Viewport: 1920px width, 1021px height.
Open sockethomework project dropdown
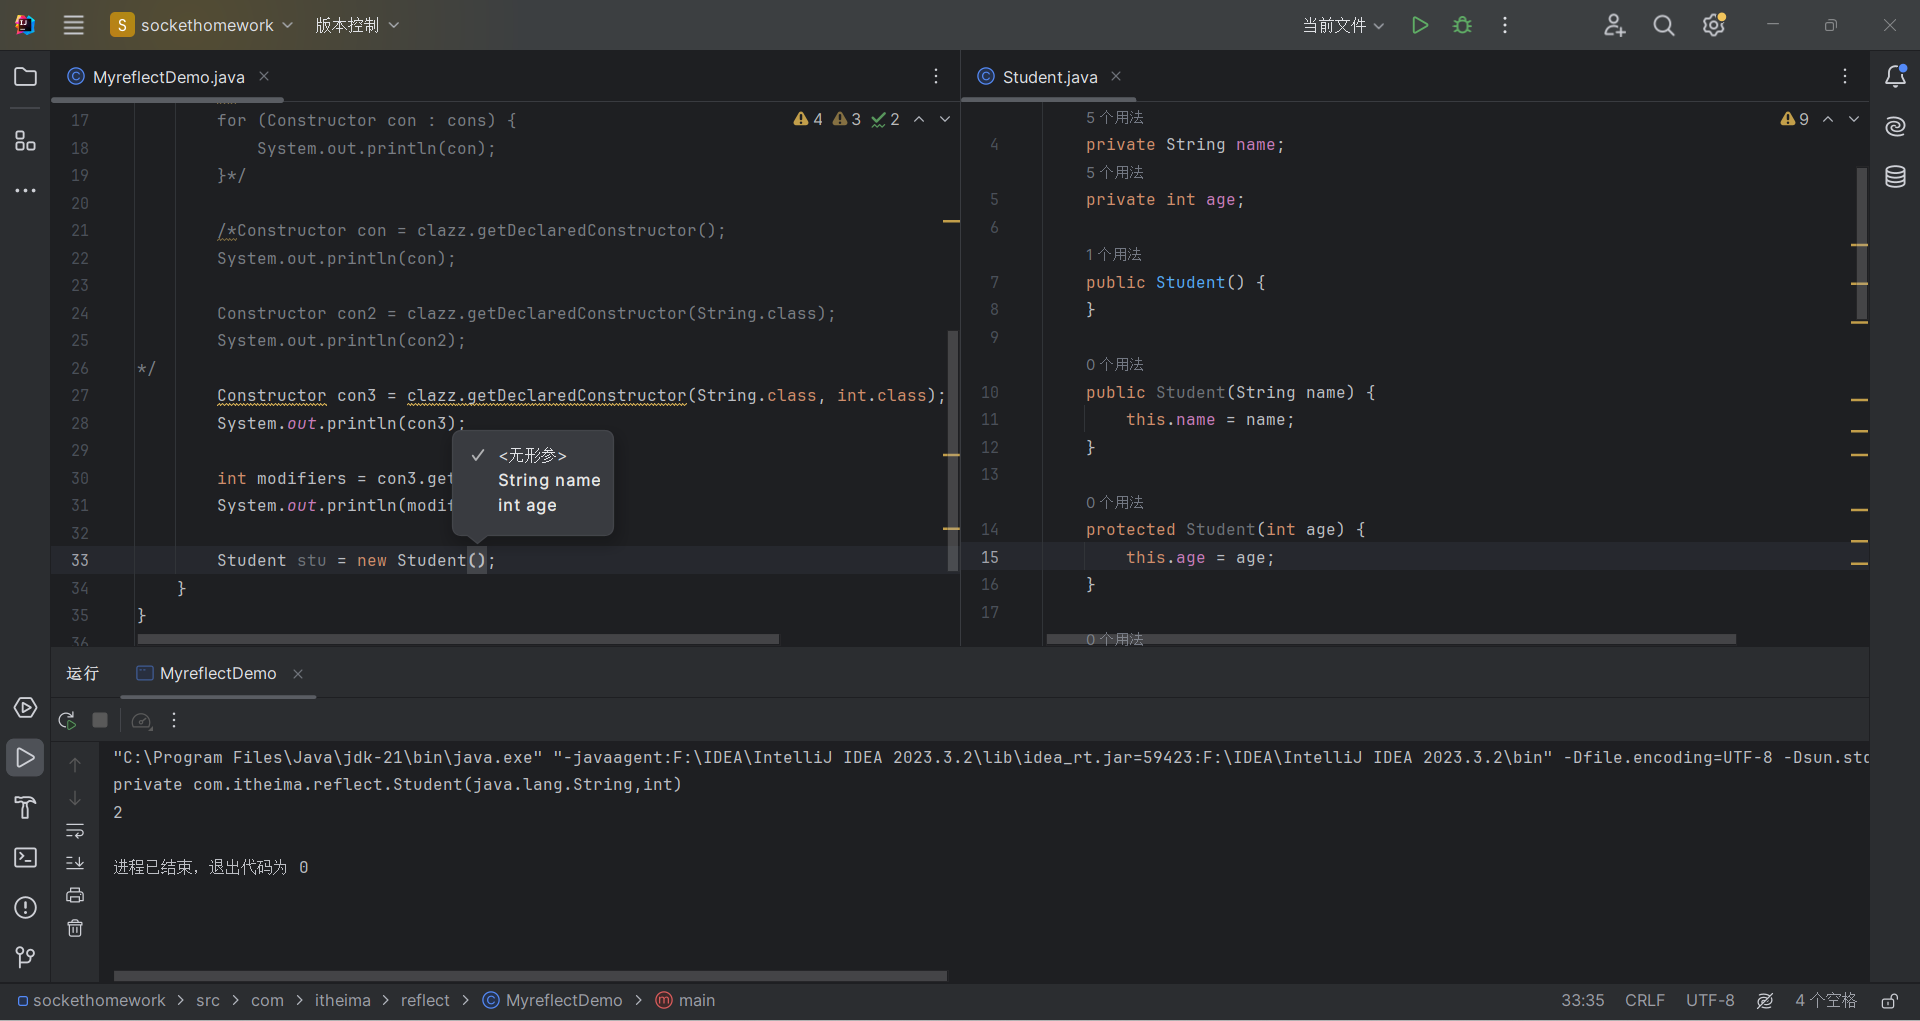tap(202, 25)
